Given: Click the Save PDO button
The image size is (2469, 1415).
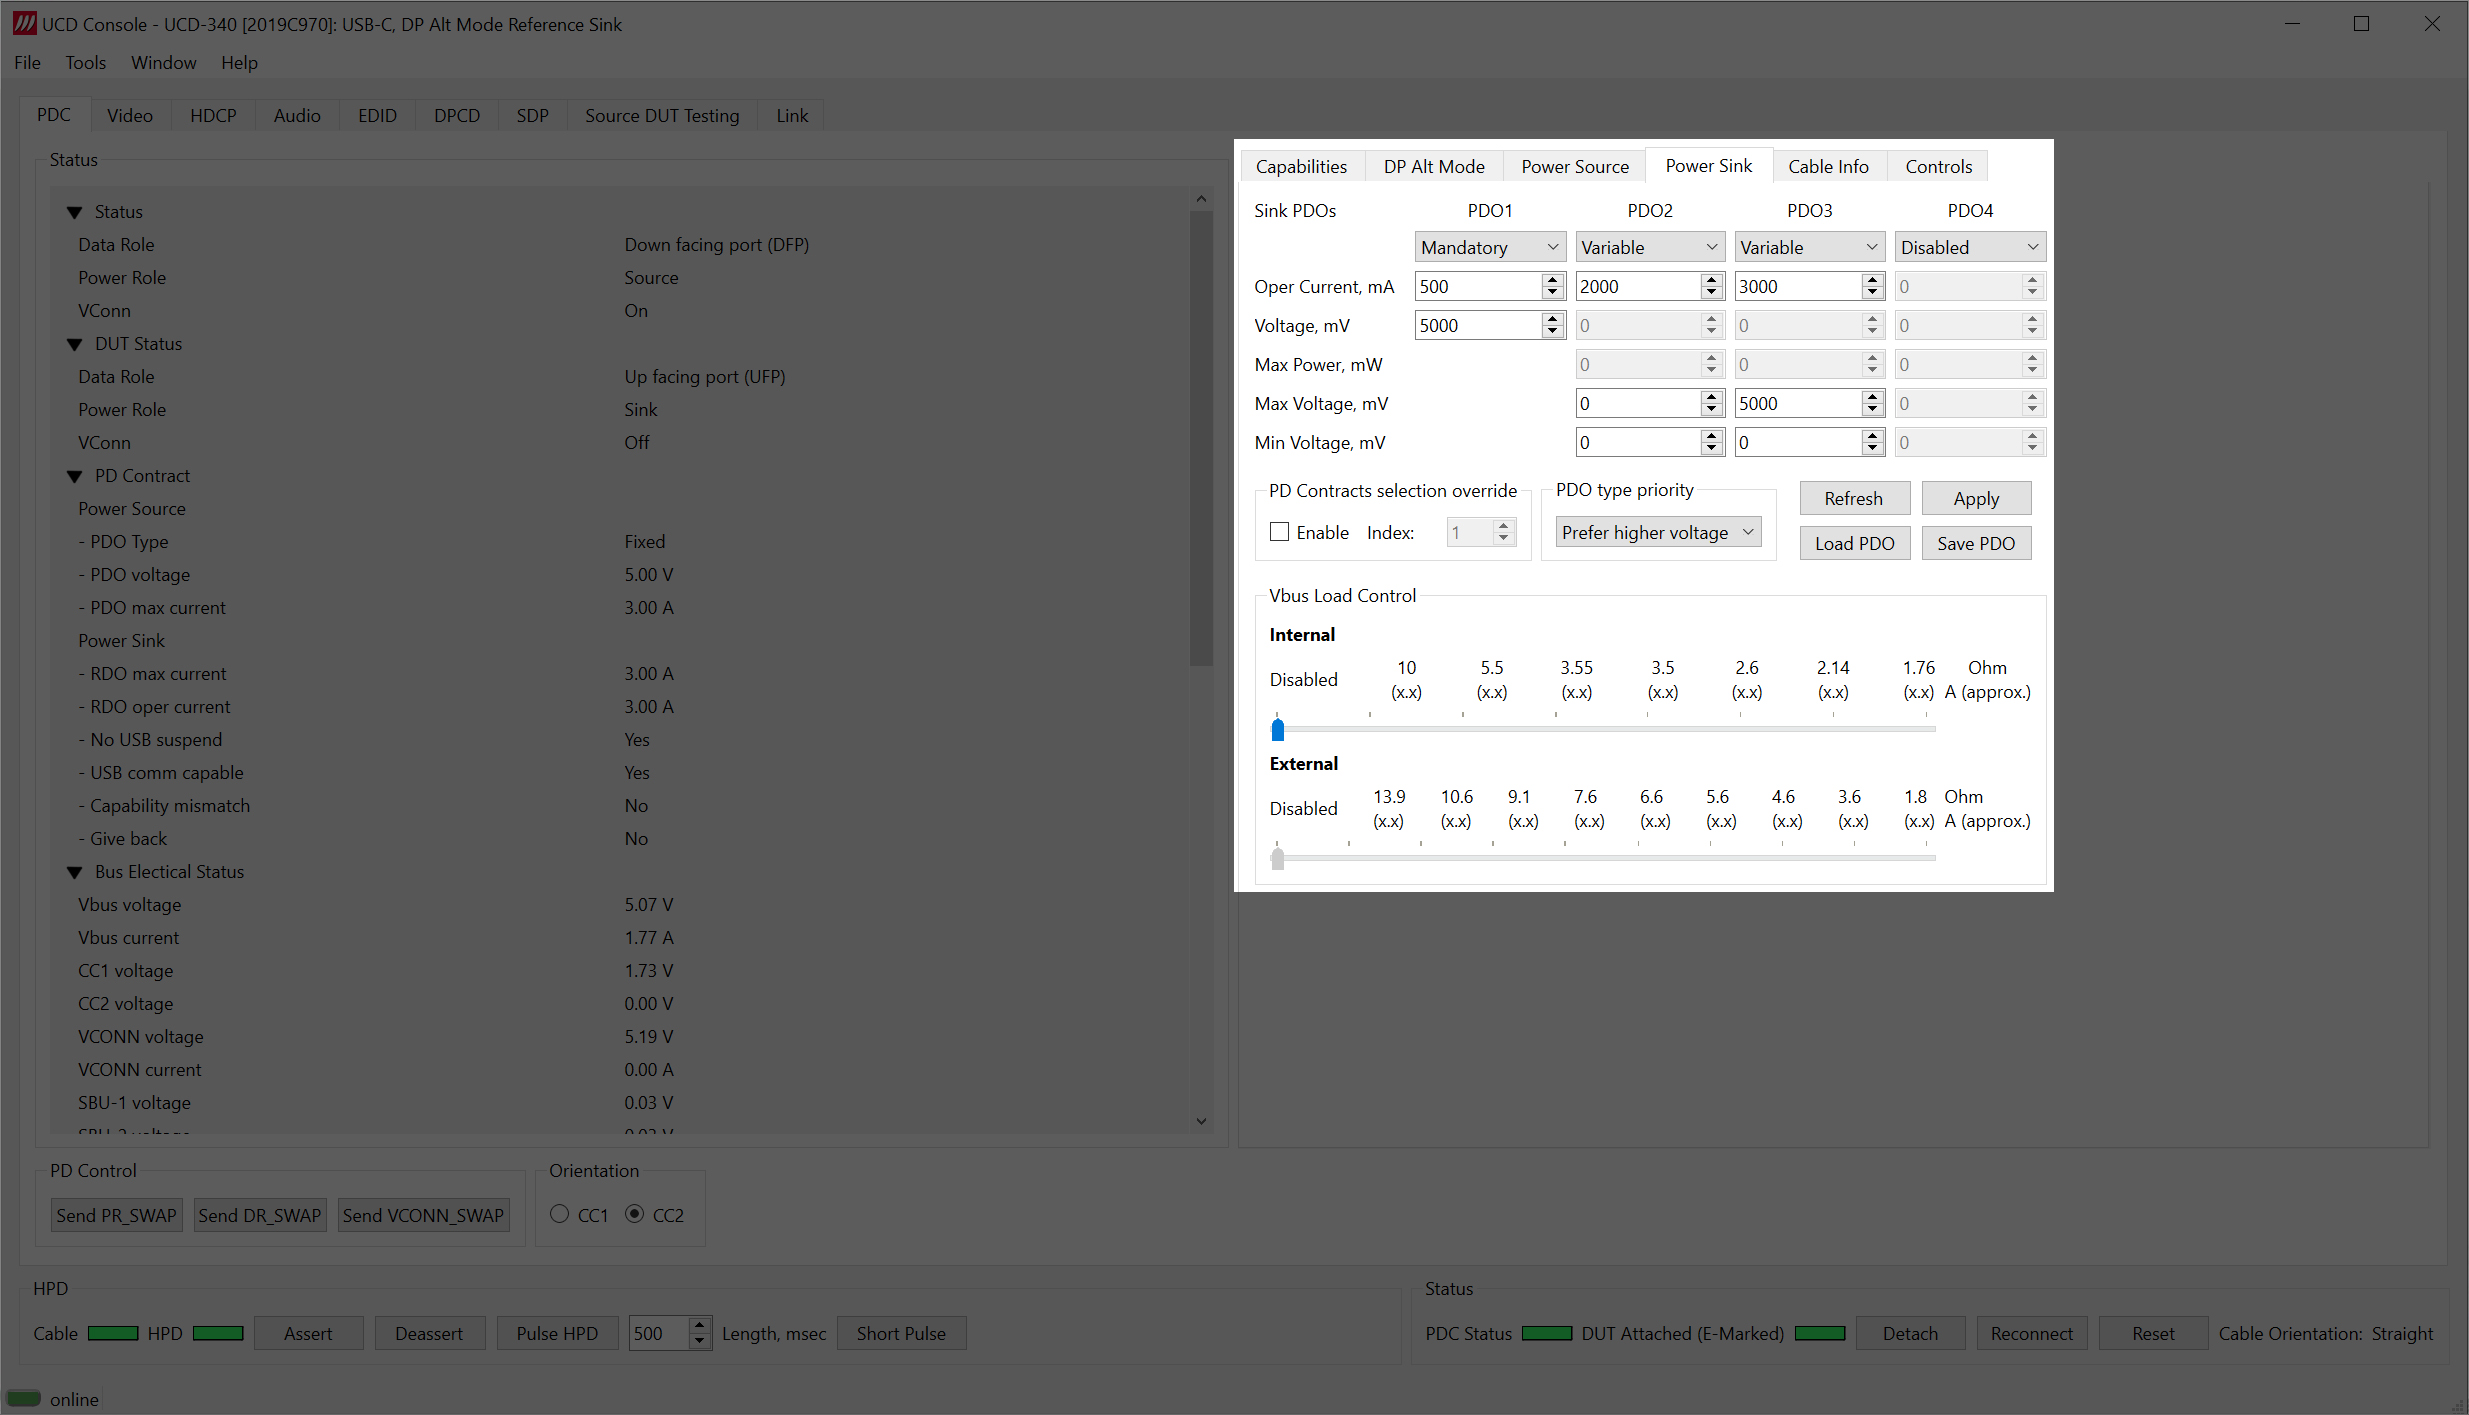Looking at the screenshot, I should point(1976,543).
